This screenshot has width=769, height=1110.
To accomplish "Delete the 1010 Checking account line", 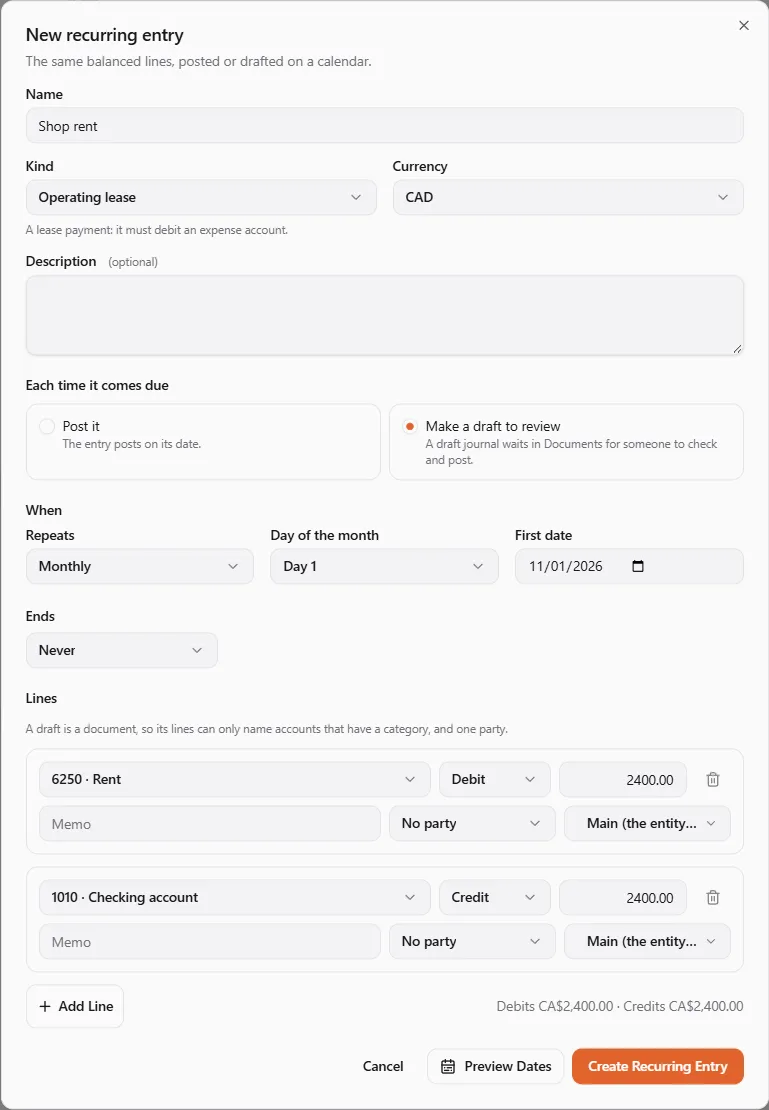I will pos(713,898).
